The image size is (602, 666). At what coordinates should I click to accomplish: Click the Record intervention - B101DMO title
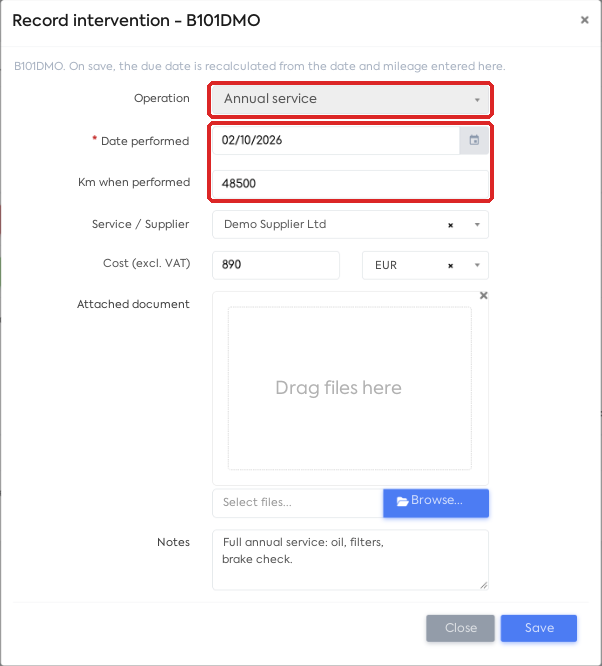coord(136,20)
